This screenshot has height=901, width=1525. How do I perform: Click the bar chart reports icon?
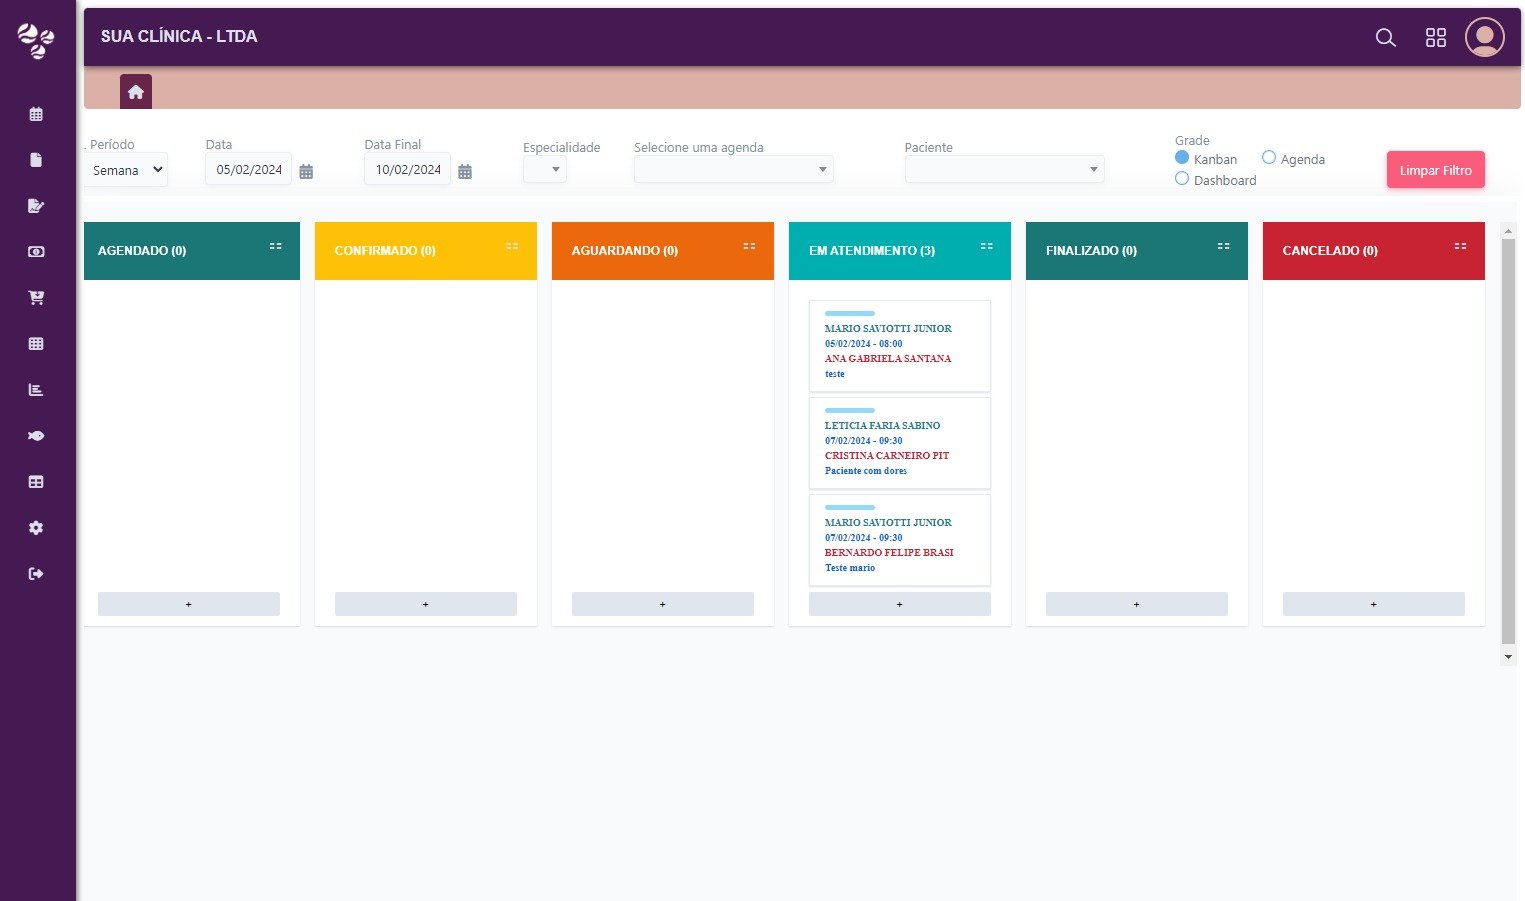[x=36, y=390]
